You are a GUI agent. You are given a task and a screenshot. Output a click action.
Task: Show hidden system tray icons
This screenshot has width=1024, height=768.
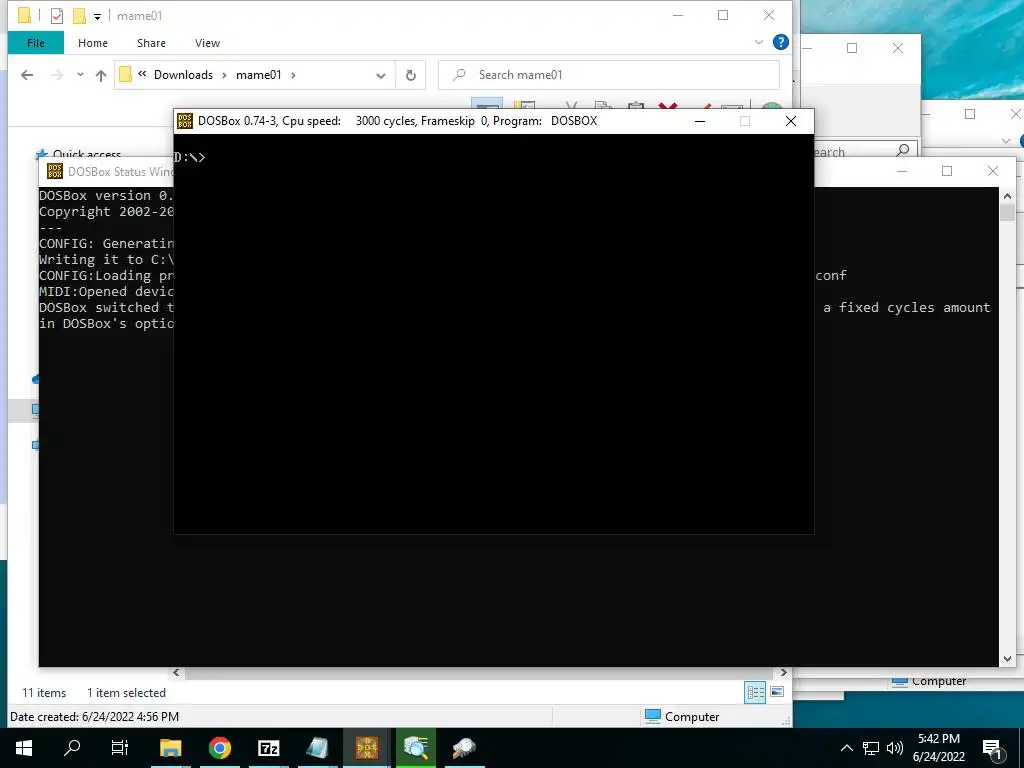coord(846,748)
